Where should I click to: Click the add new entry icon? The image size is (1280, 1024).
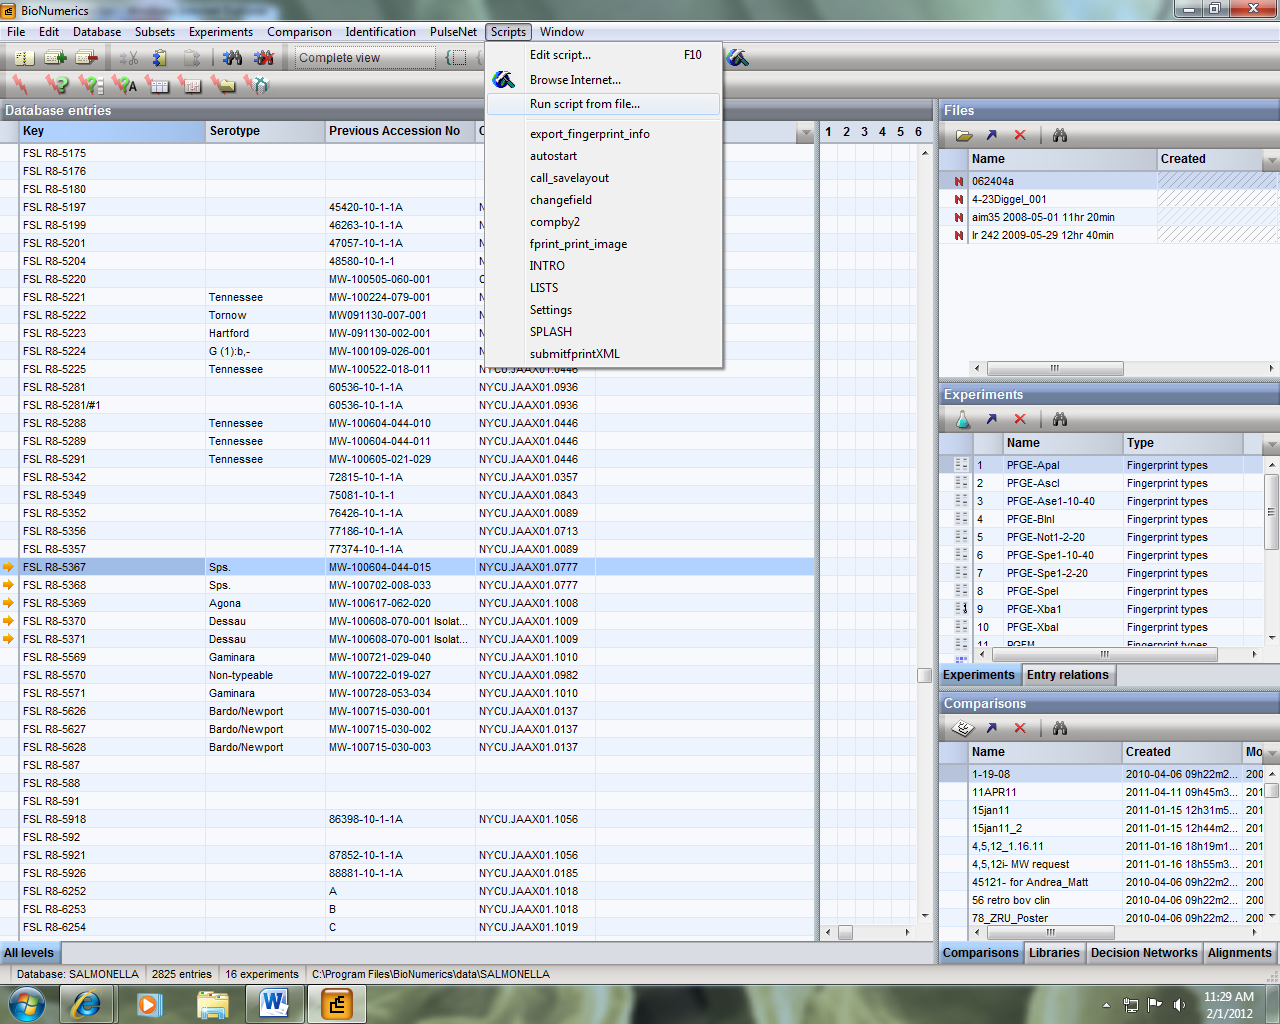[x=56, y=58]
